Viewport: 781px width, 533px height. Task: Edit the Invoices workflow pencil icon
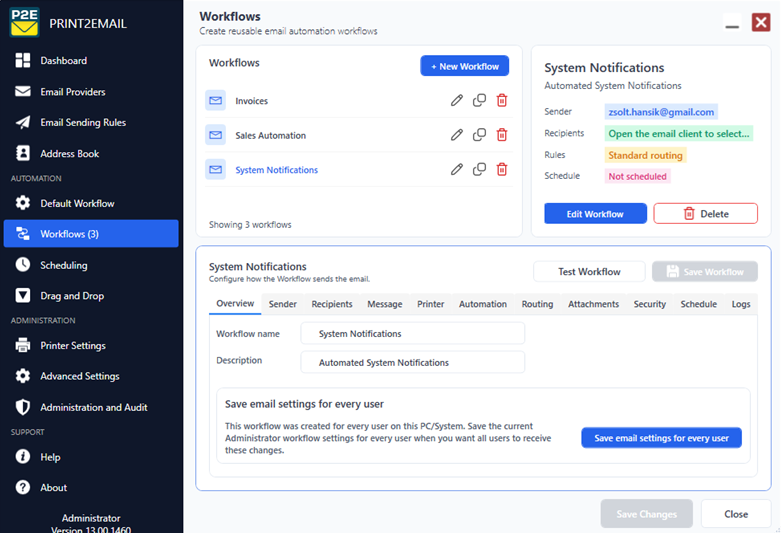click(457, 101)
